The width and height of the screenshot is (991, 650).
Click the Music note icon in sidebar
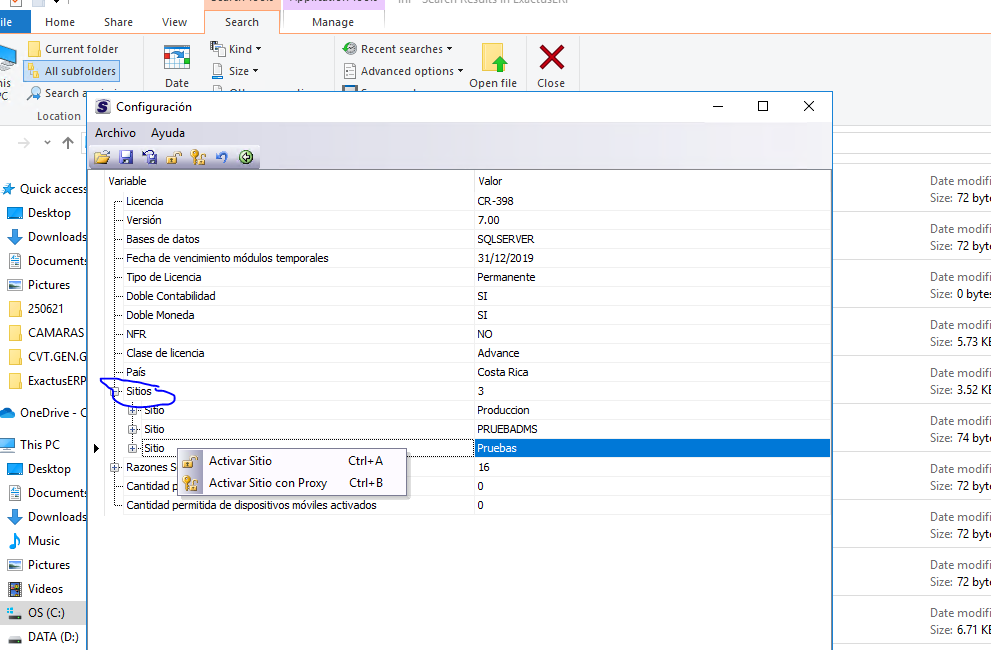(15, 541)
